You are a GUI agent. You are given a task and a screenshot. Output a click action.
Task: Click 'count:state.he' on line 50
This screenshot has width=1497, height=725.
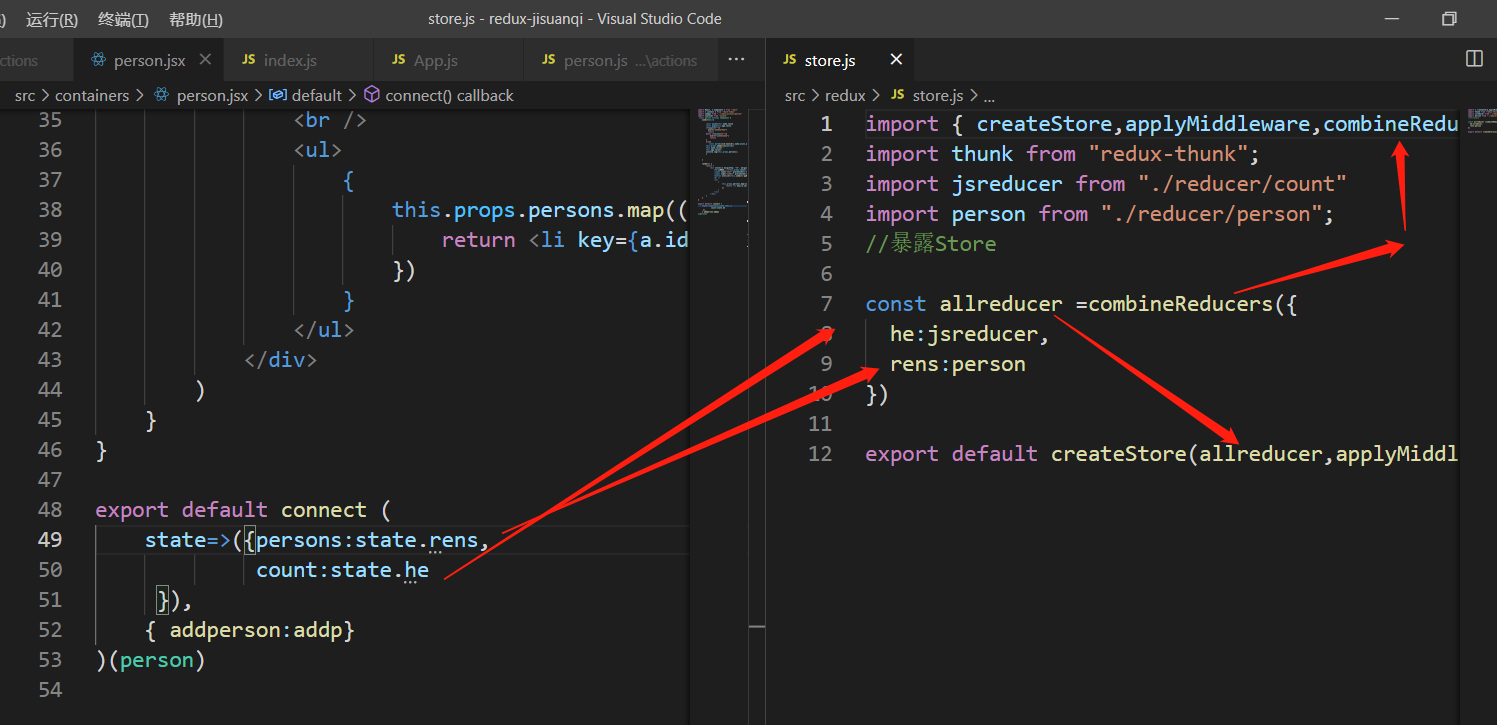pyautogui.click(x=342, y=570)
